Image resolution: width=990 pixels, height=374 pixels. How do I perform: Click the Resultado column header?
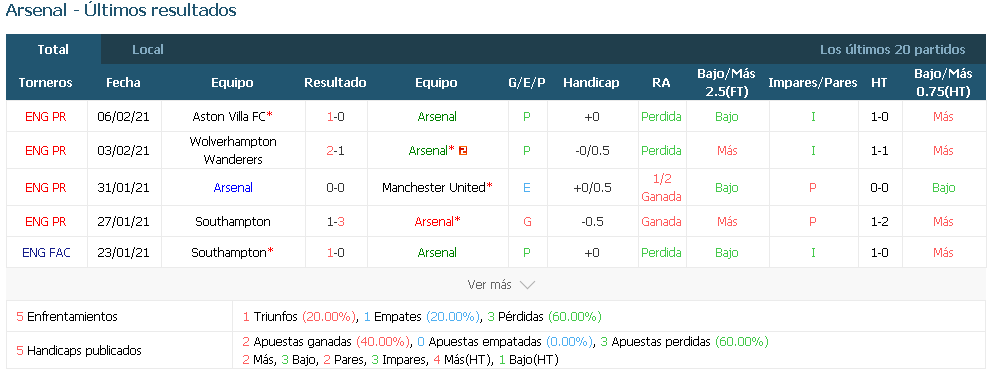(x=335, y=83)
